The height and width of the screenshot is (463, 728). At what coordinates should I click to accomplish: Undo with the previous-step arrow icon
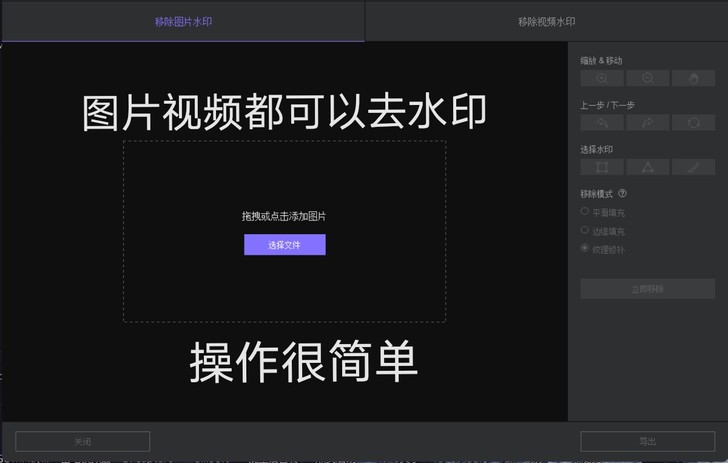pyautogui.click(x=602, y=123)
